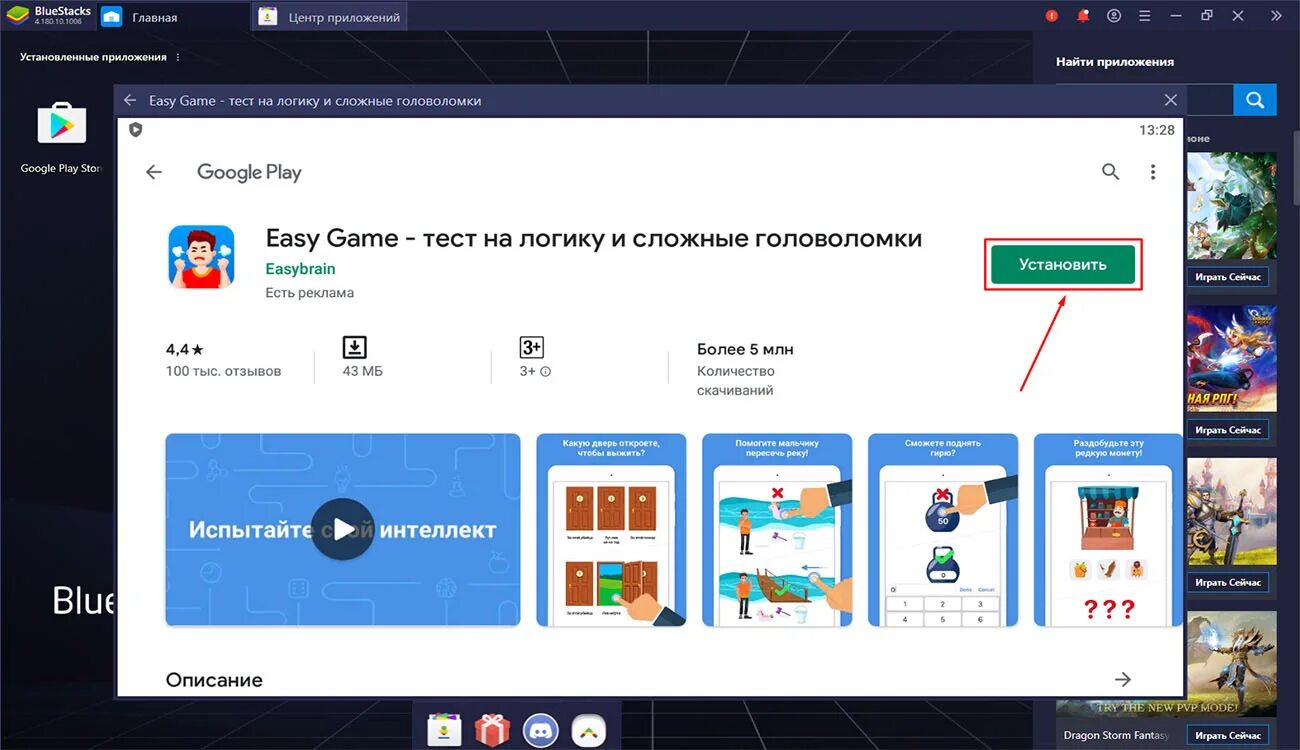Screen dimensions: 1300x750
Task: Open the Помогите мальчику пересечь реку screenshot
Action: pos(777,530)
